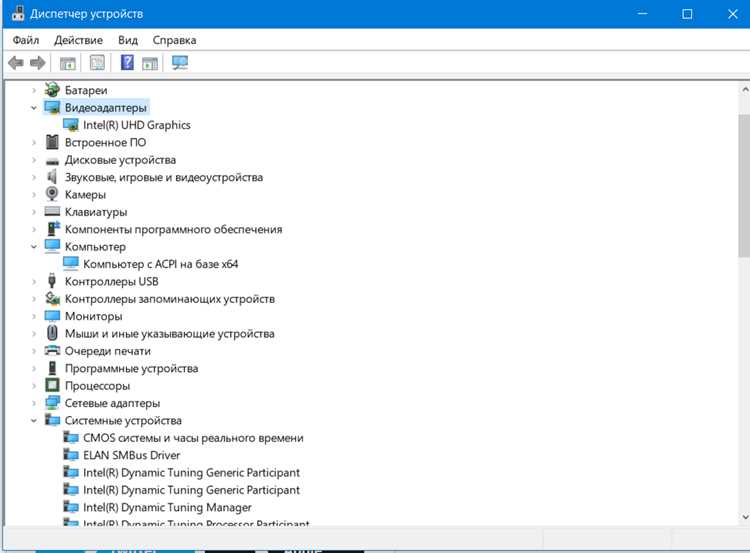
Task: Open the Properties toolbar icon
Action: [x=97, y=63]
